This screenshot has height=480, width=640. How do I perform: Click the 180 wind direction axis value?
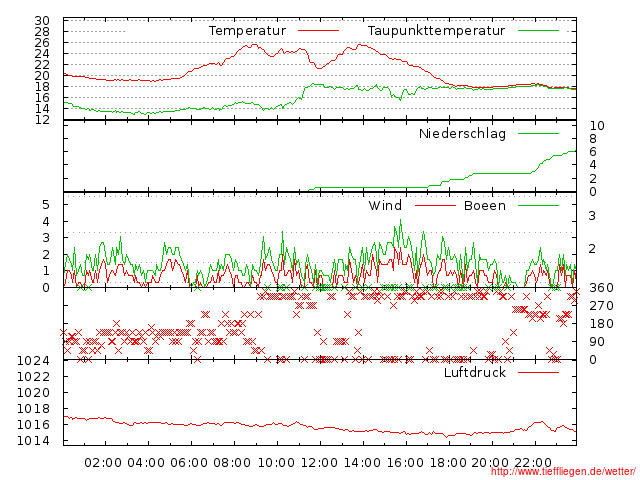[601, 324]
